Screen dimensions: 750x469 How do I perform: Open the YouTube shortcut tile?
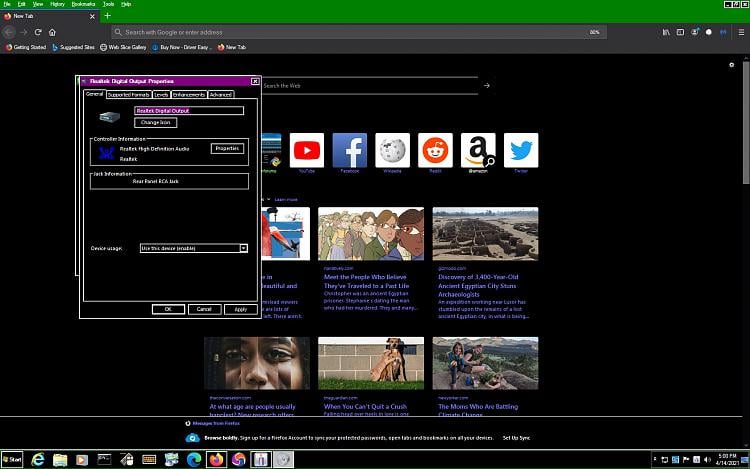point(307,150)
